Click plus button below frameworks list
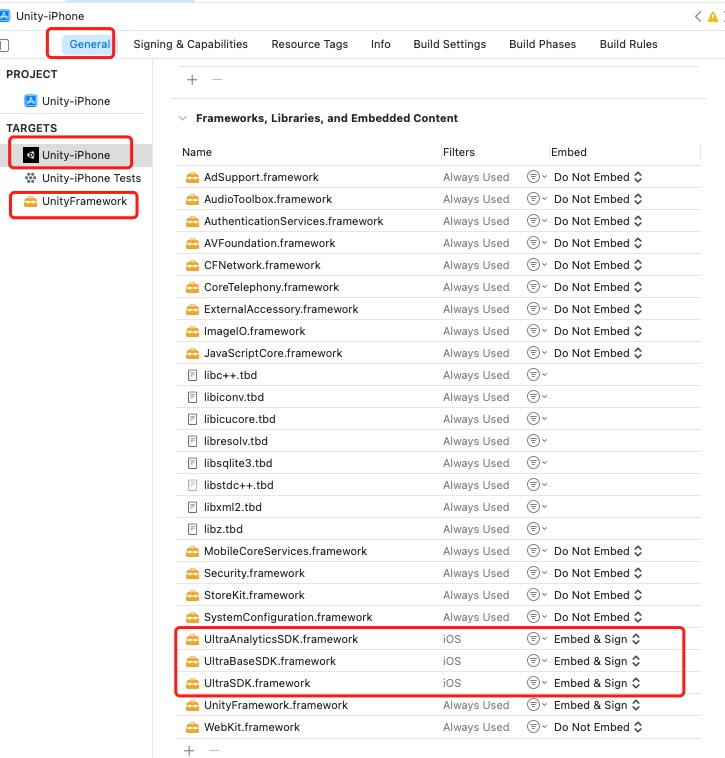725x758 pixels. click(x=189, y=750)
